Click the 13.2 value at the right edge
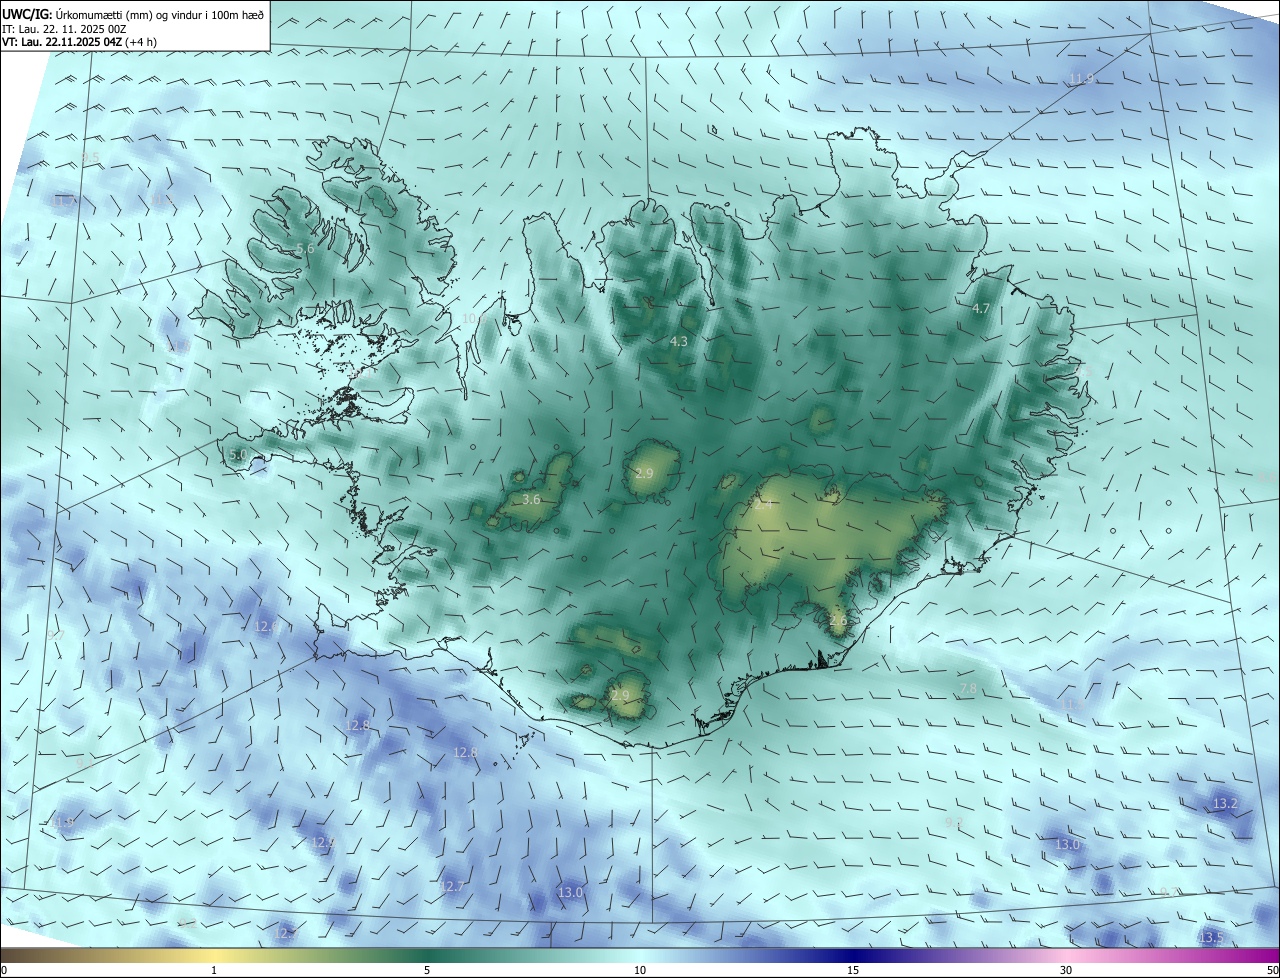The height and width of the screenshot is (978, 1280). 1225,803
